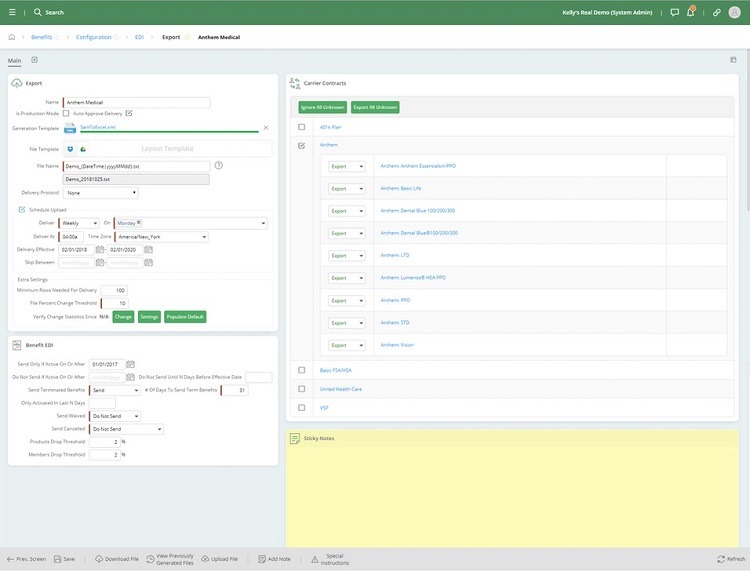Click Save in bottom bar
750x571 pixels.
tap(65, 559)
